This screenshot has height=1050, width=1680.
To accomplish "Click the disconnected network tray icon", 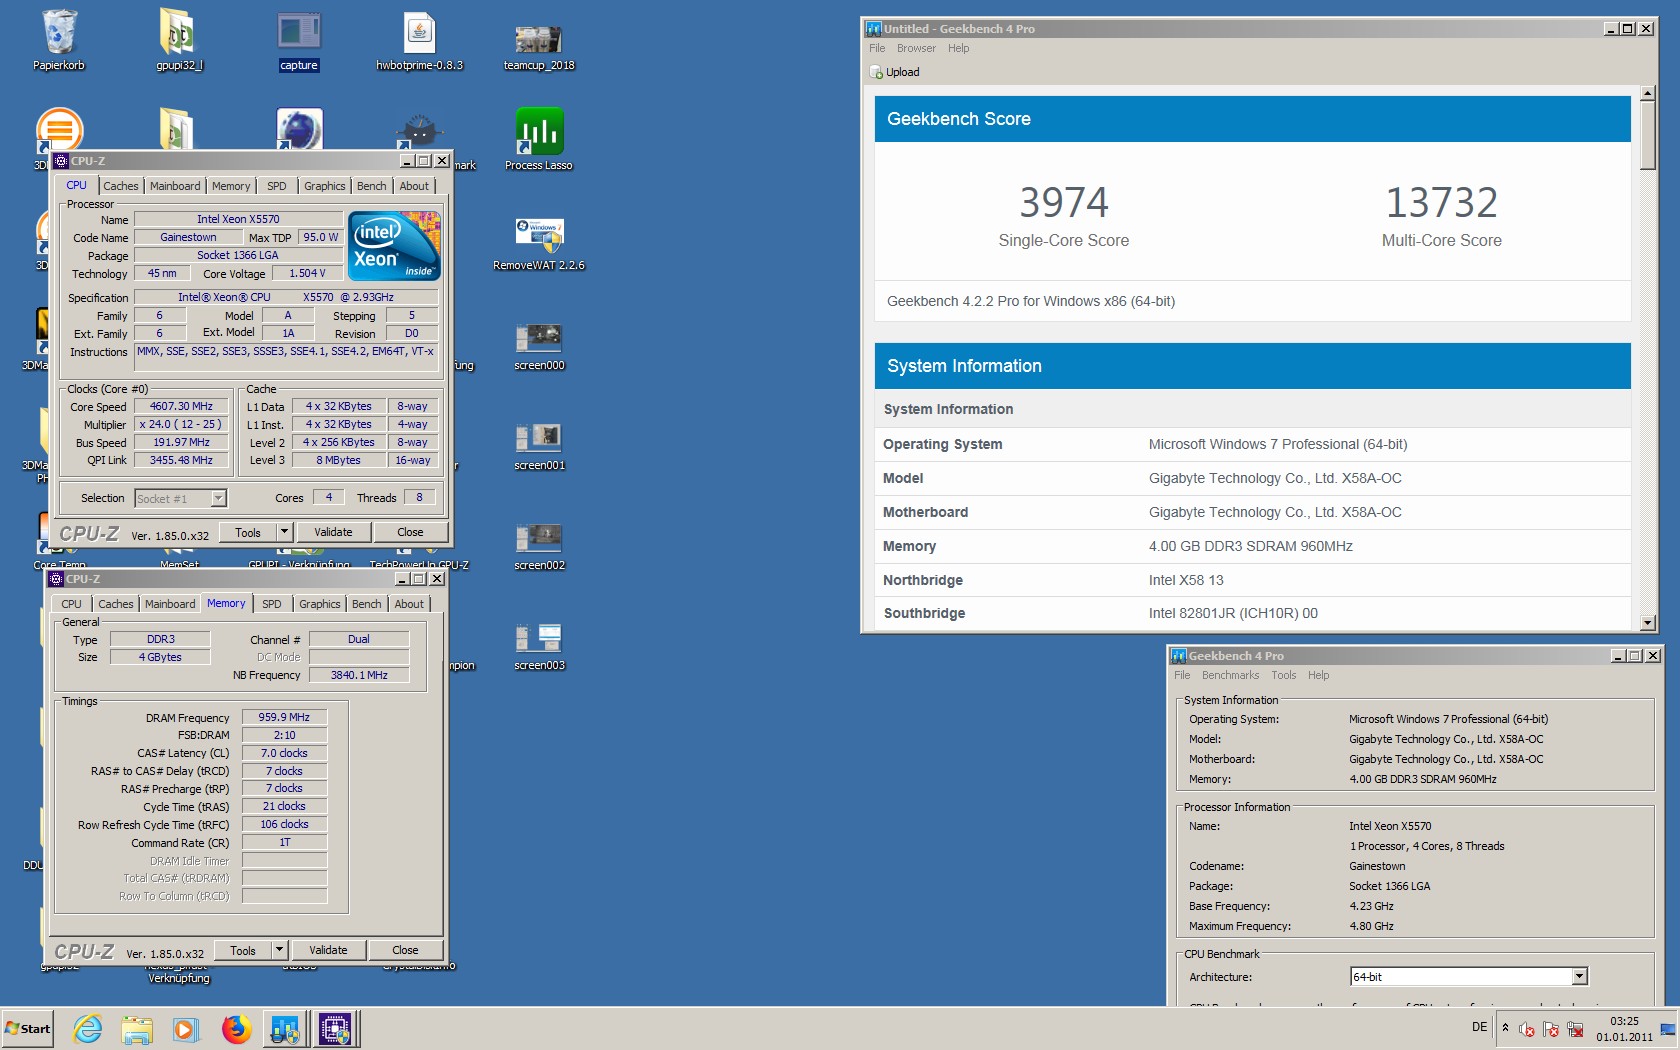I will (x=1575, y=1029).
